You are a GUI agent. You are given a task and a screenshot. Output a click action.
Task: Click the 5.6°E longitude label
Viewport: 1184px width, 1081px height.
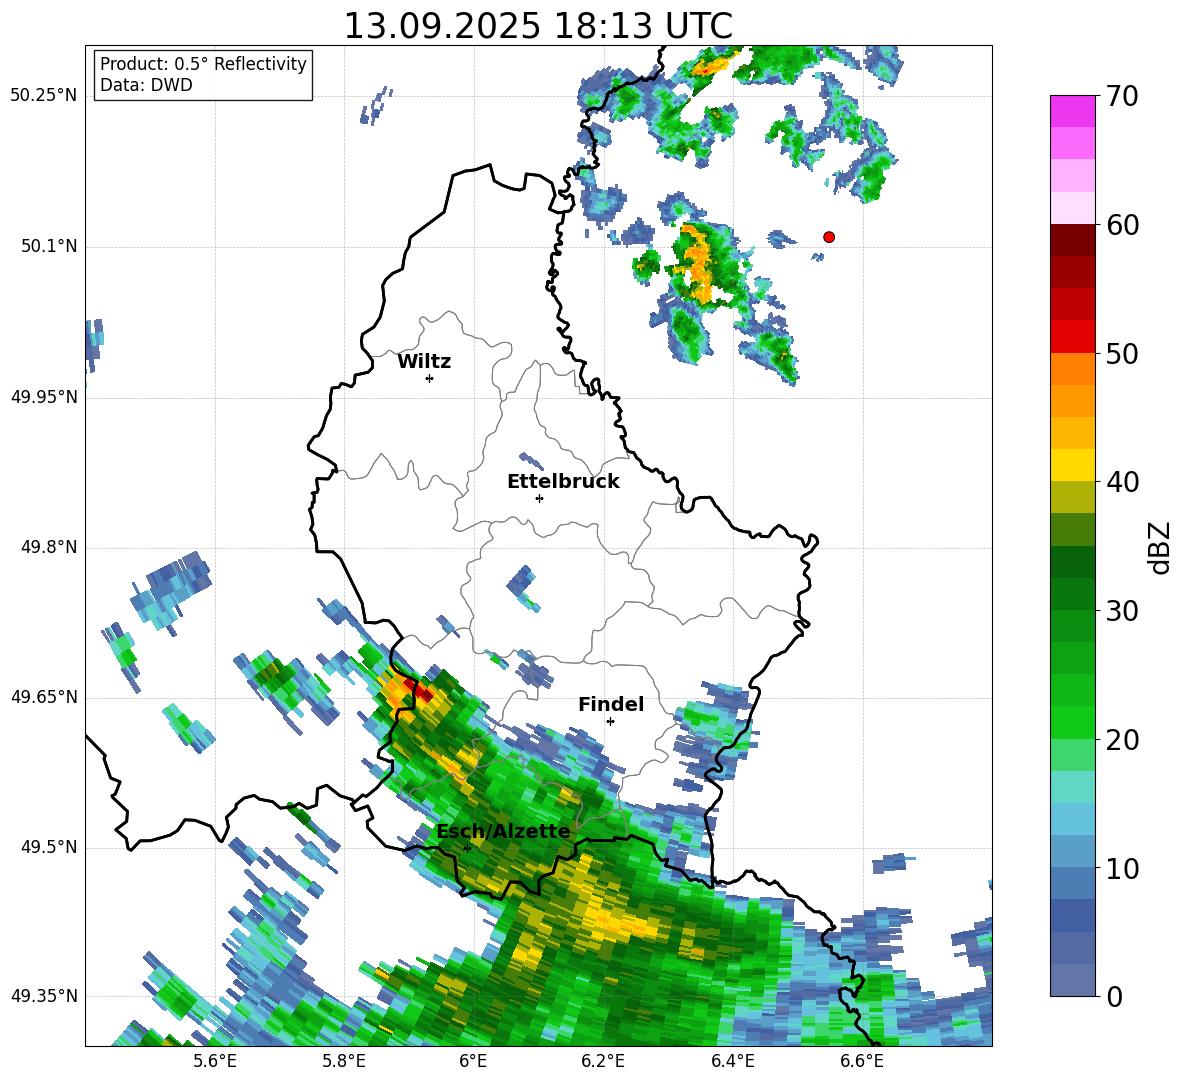coord(214,1061)
